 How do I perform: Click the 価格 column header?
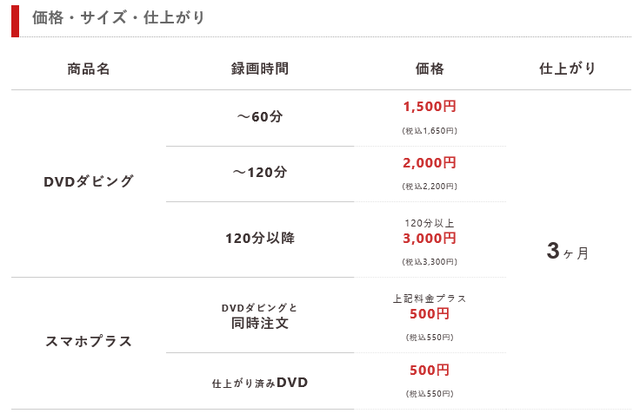pos(429,69)
